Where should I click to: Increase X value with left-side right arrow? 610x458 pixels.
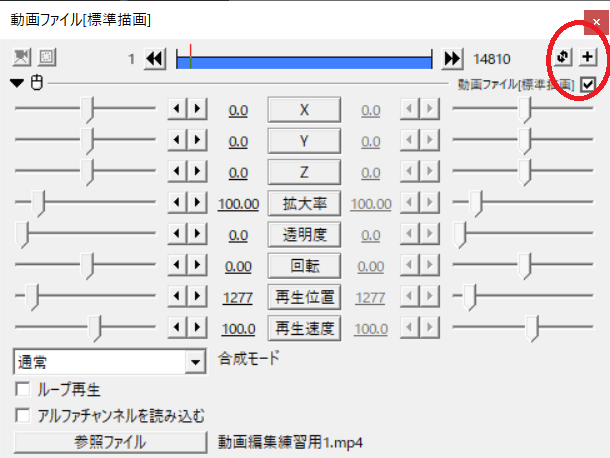[197, 109]
